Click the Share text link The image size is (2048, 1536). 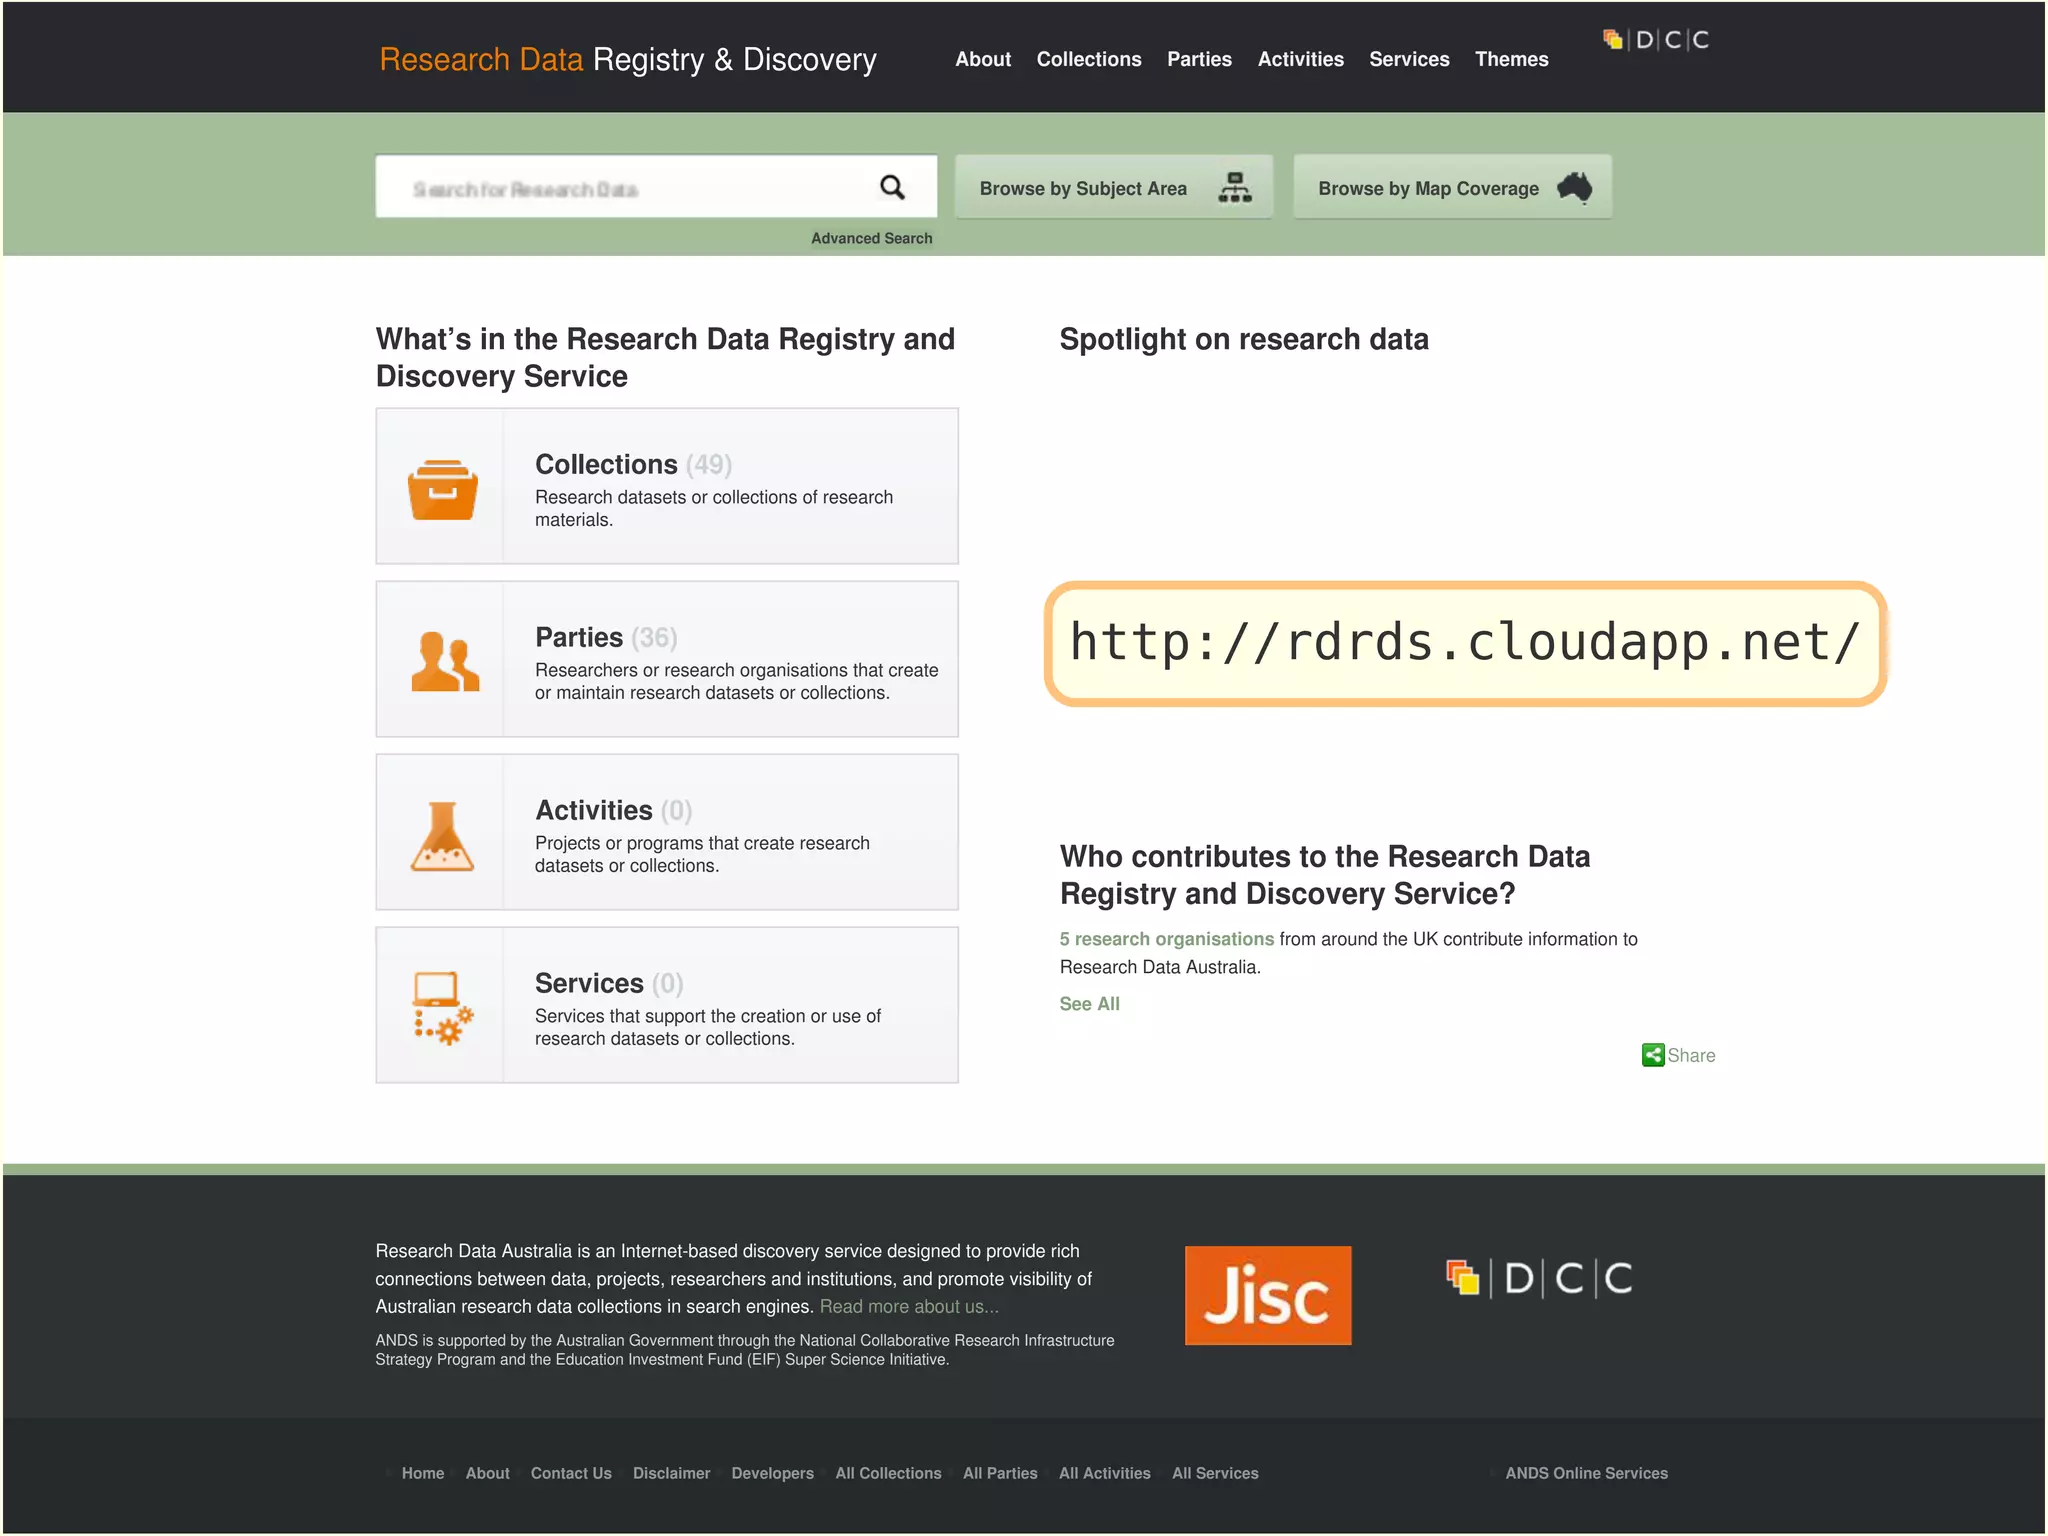(x=1691, y=1055)
